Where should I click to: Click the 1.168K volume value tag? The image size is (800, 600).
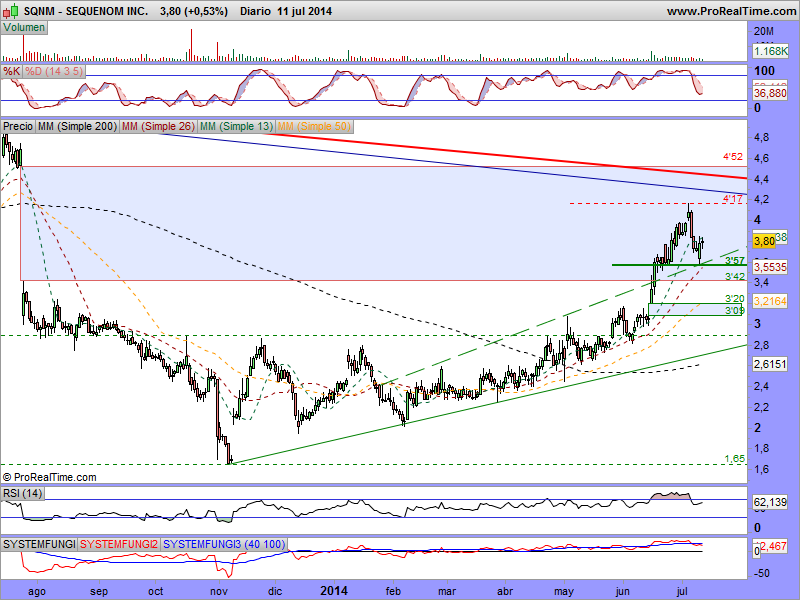pyautogui.click(x=770, y=51)
